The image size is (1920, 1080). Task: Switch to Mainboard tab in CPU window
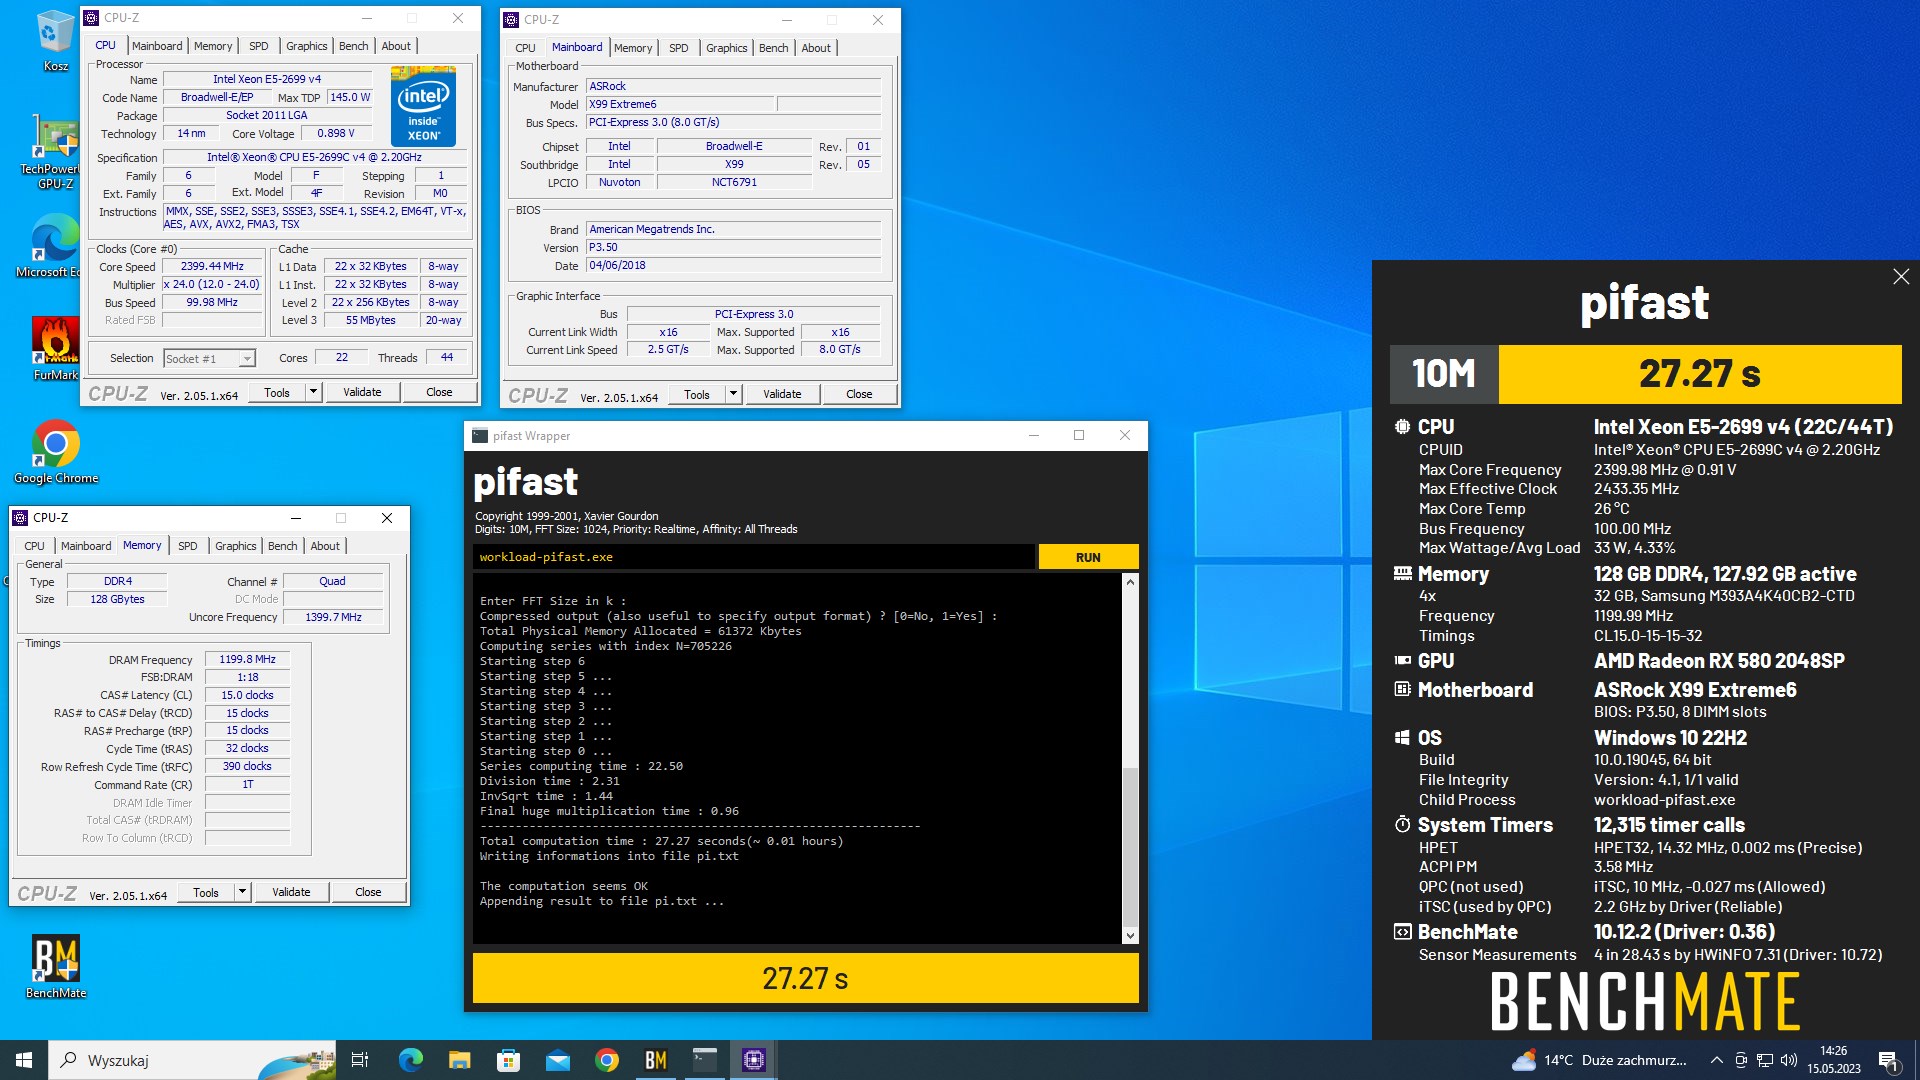coord(157,46)
